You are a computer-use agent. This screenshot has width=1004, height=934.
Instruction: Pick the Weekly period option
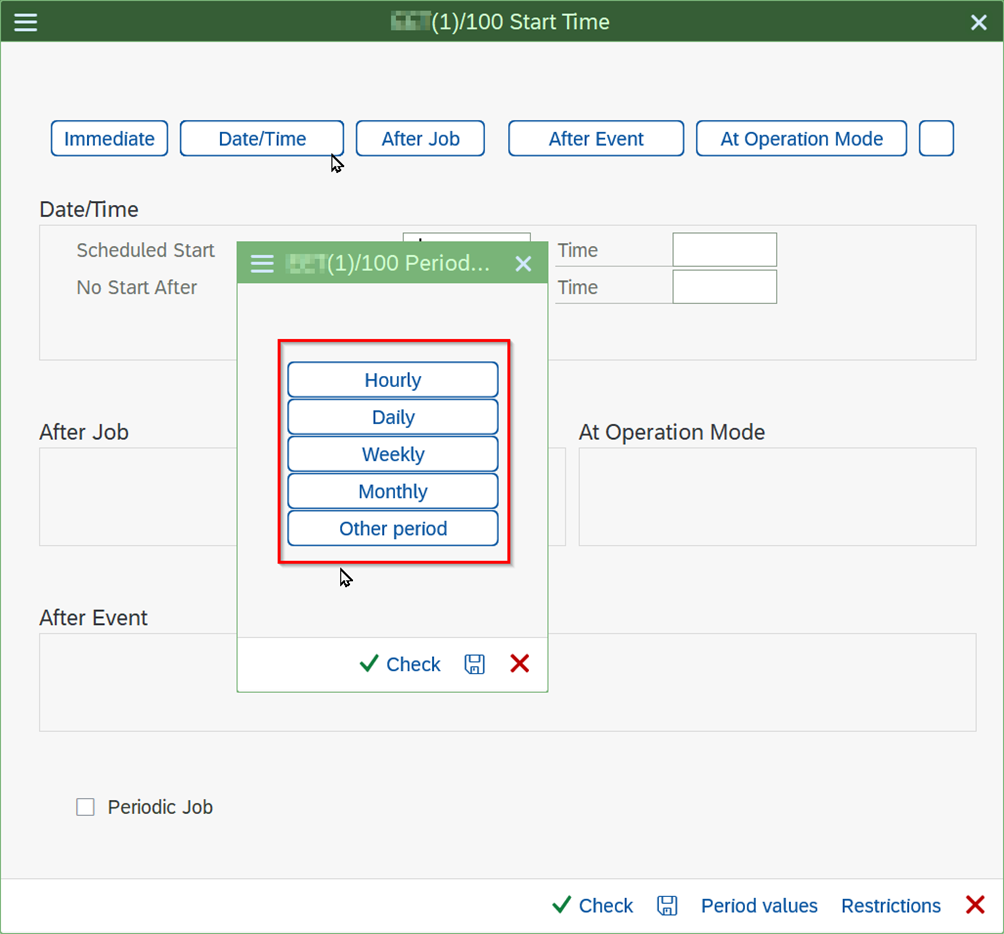pos(393,454)
